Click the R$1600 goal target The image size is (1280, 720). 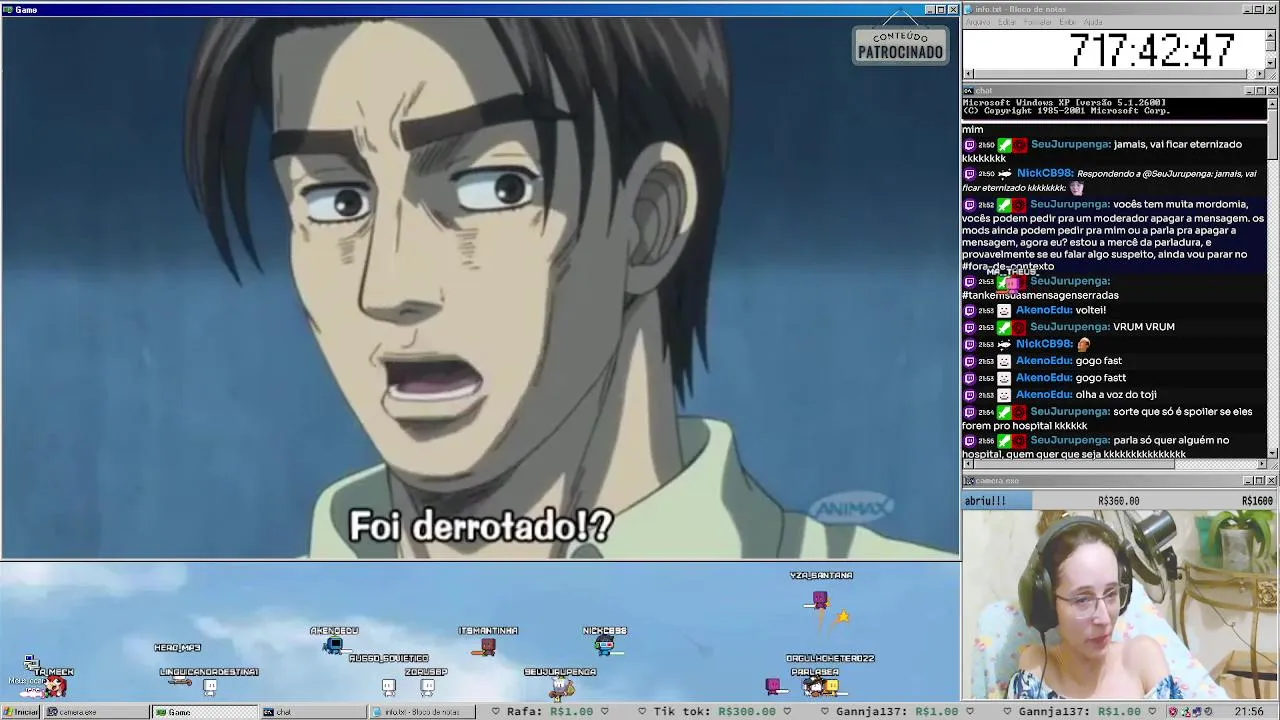(1257, 501)
